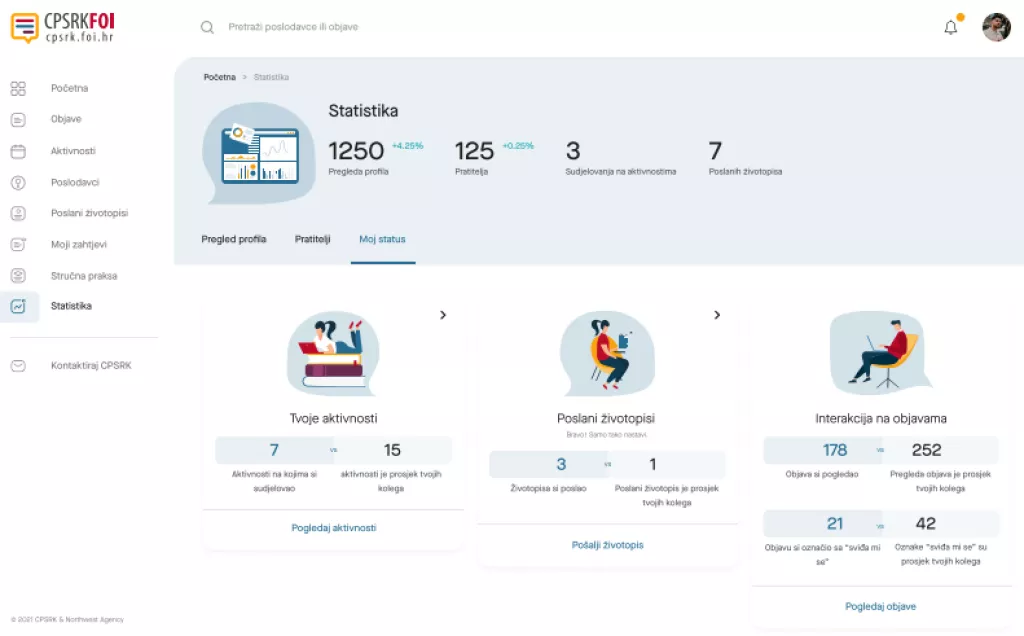The image size is (1024, 636).
Task: Click Pošalji životopis
Action: click(x=608, y=545)
